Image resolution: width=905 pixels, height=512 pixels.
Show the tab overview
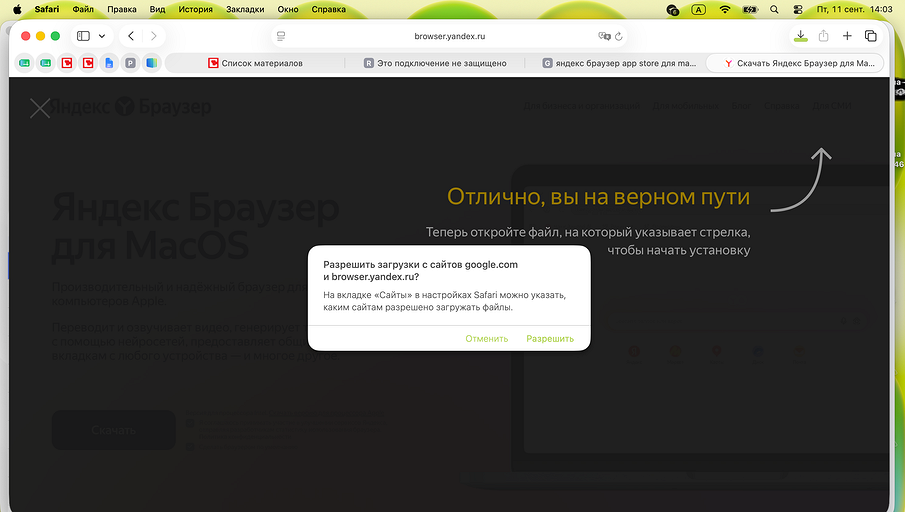pos(870,36)
